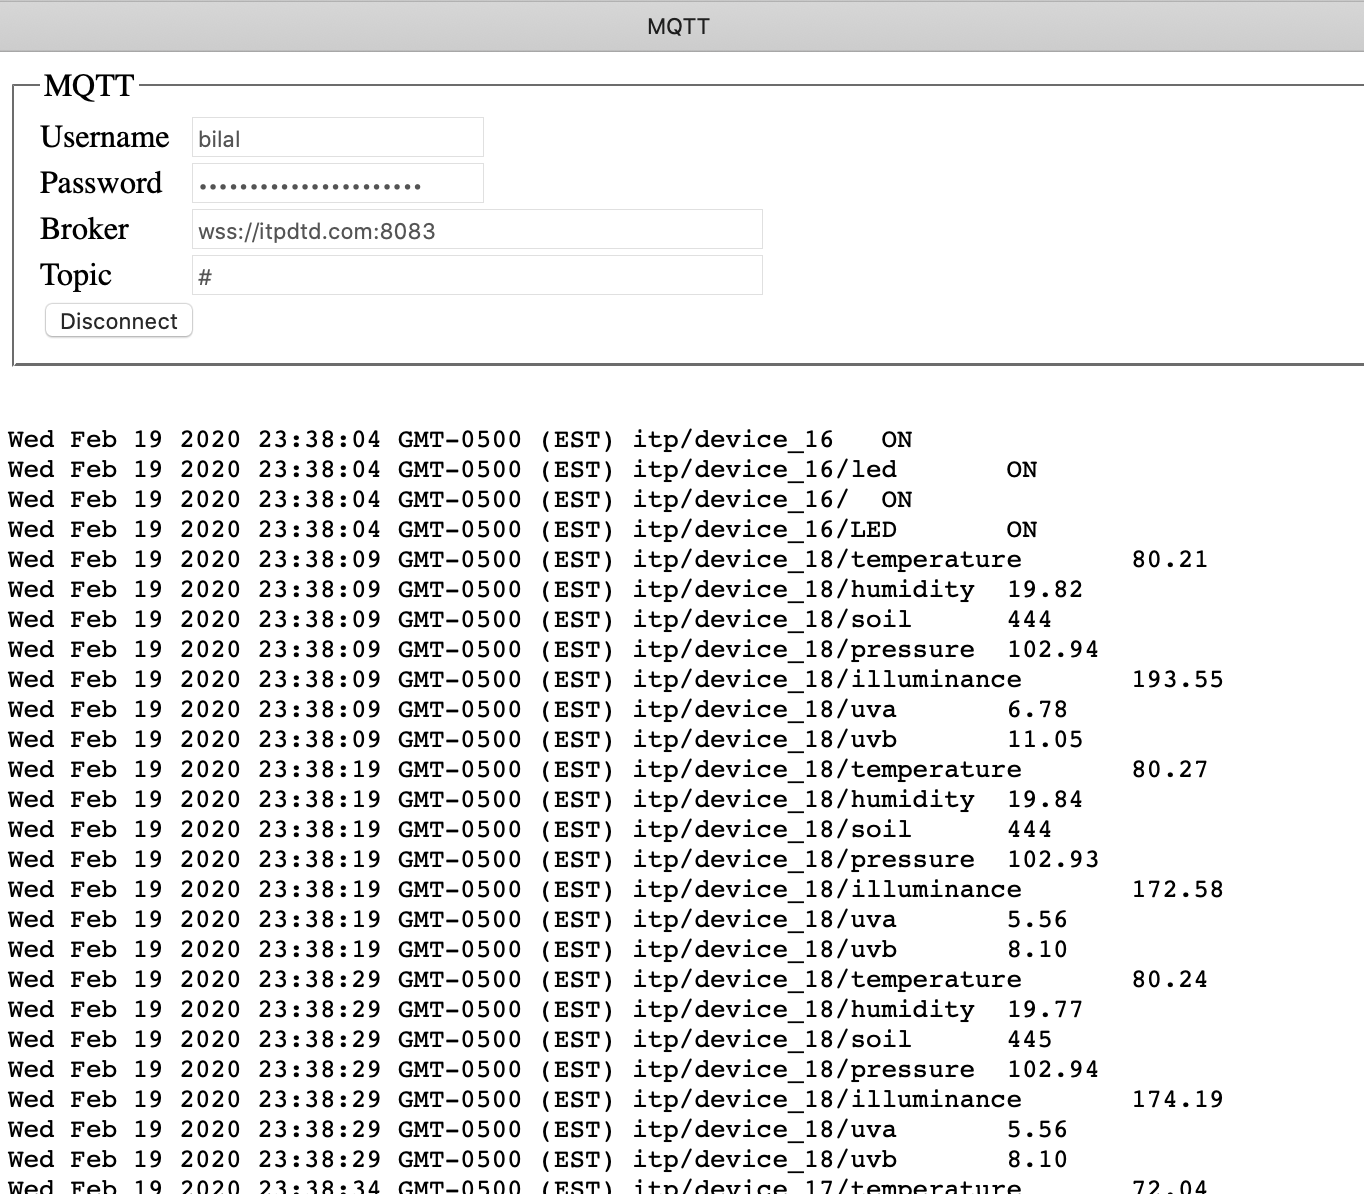
Task: Focus the Username field containing bilal
Action: pyautogui.click(x=338, y=137)
